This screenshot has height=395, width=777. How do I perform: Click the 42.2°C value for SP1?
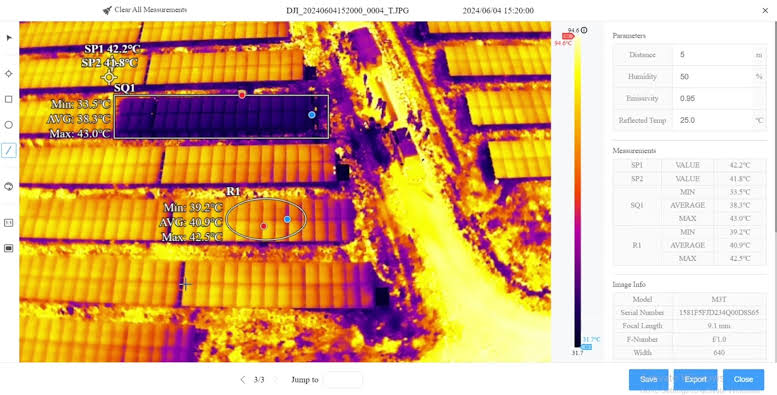[740, 165]
